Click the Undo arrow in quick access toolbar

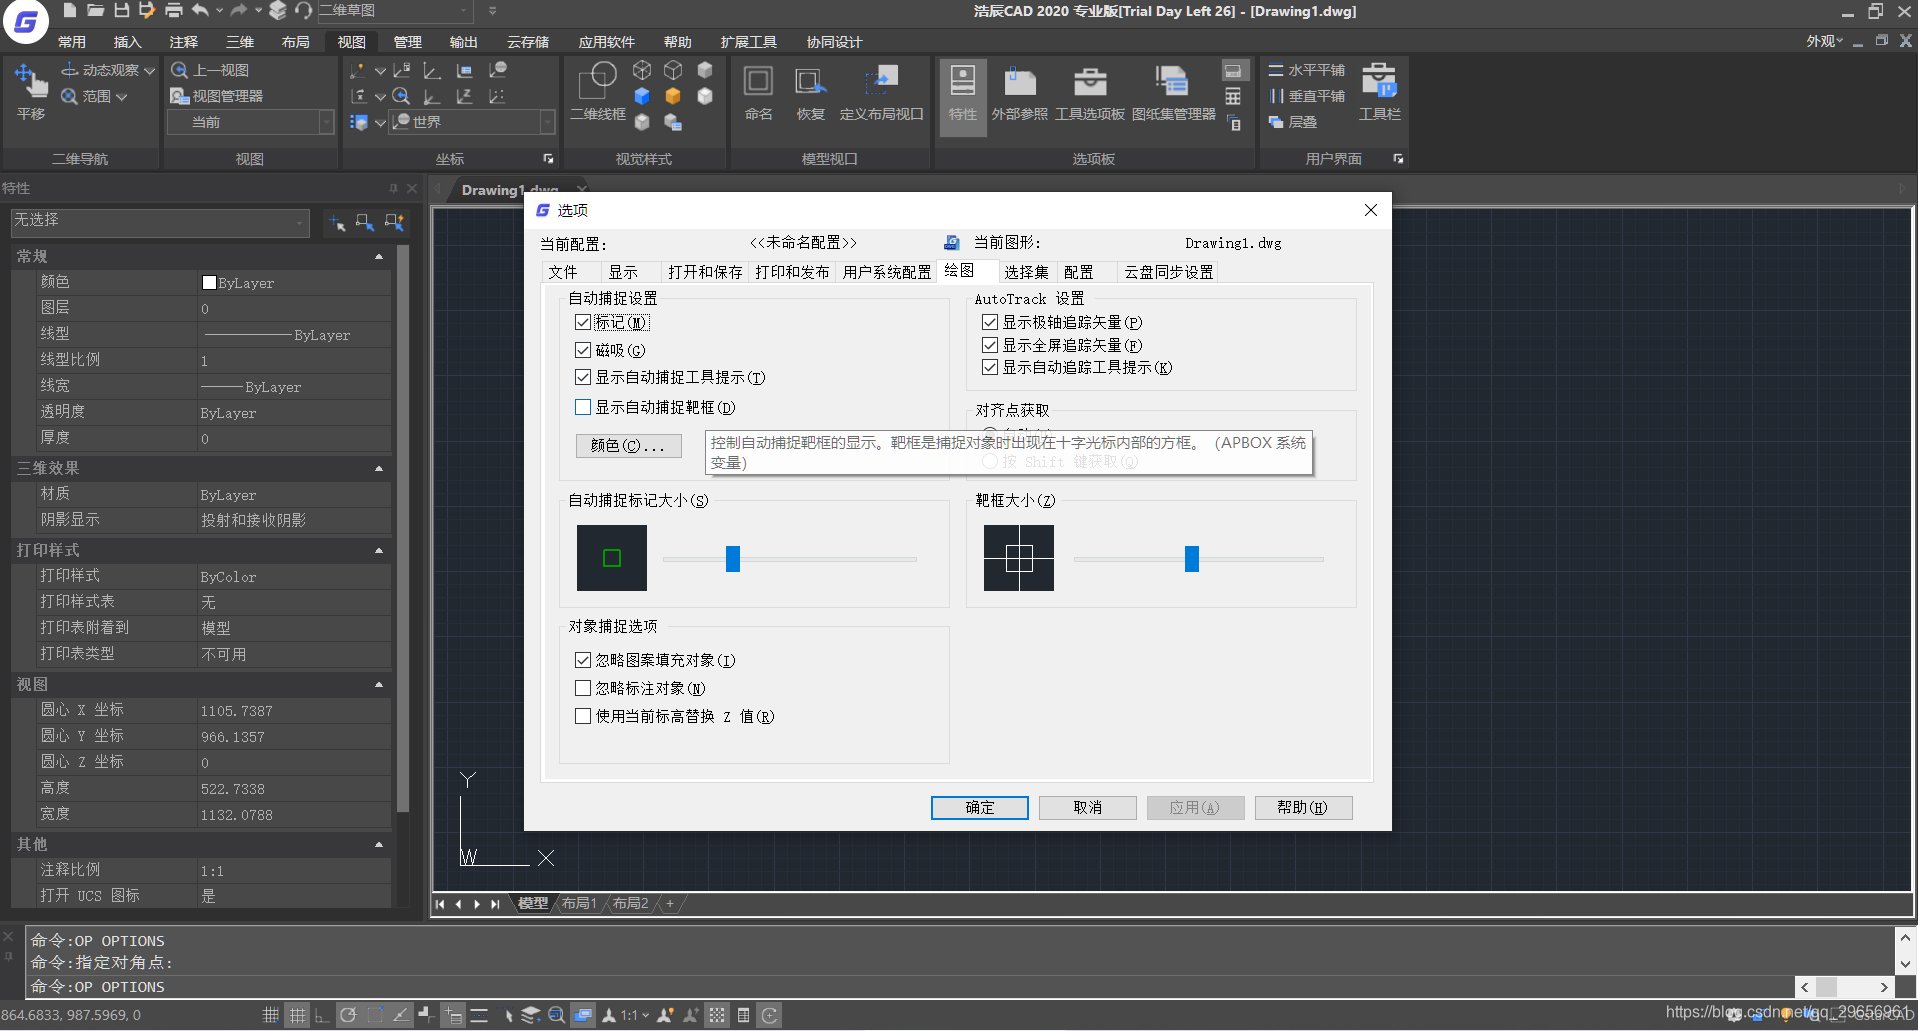tap(200, 10)
